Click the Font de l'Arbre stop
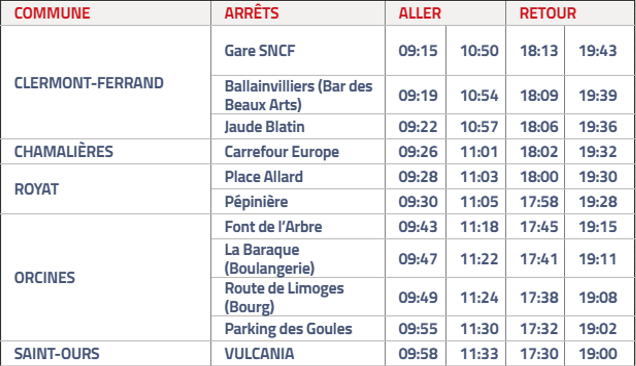 273,227
